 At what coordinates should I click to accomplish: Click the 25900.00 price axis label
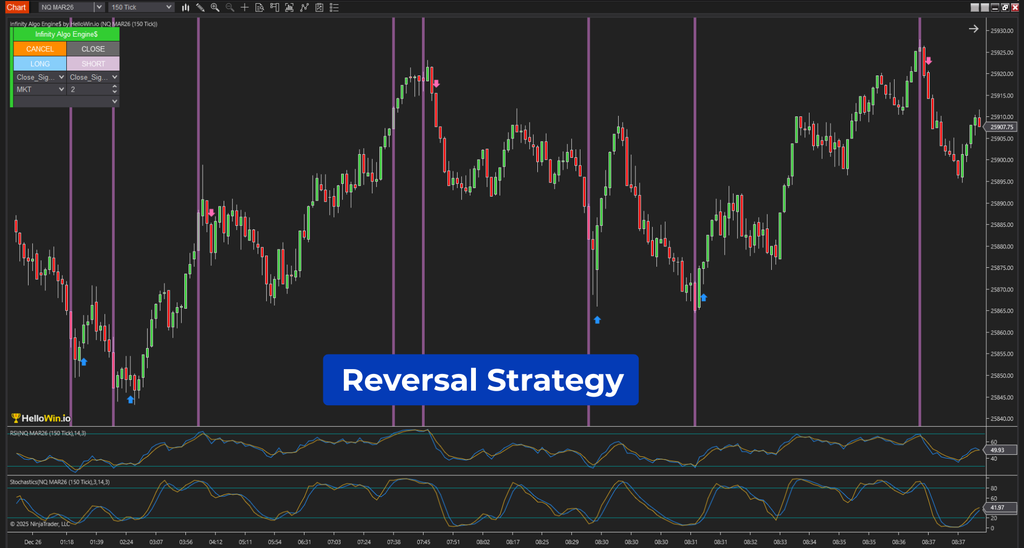tap(1002, 160)
